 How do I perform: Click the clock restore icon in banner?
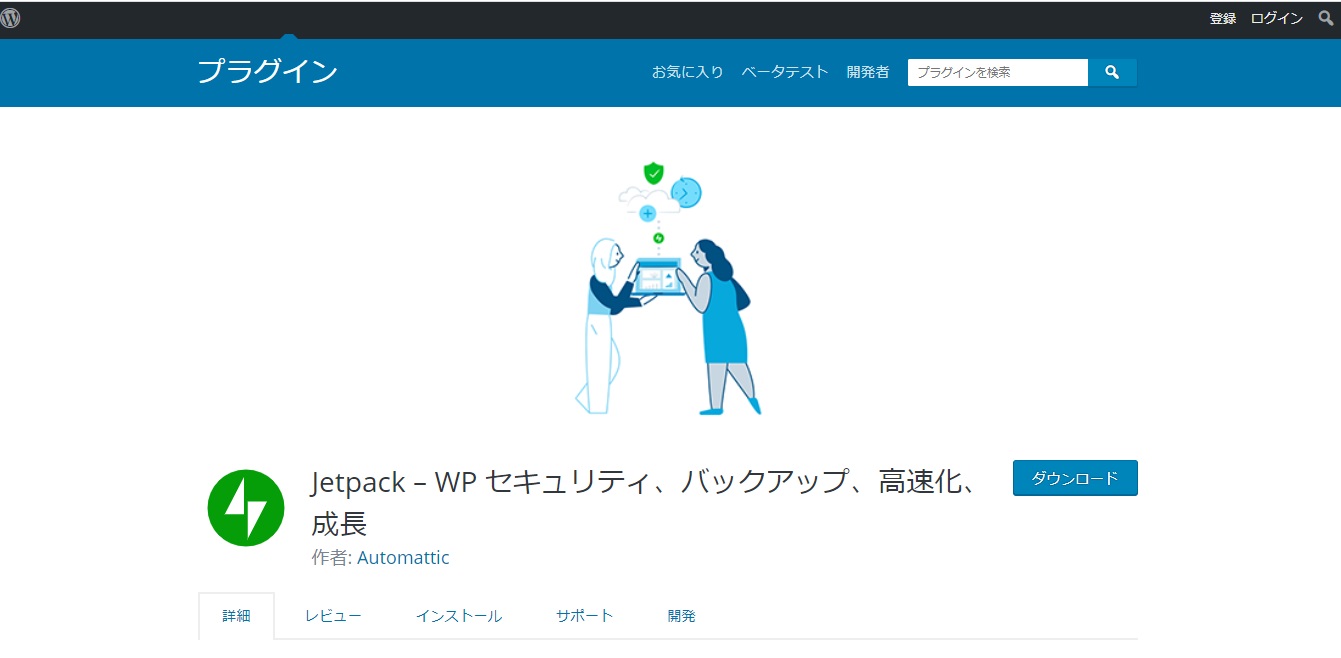click(x=686, y=192)
